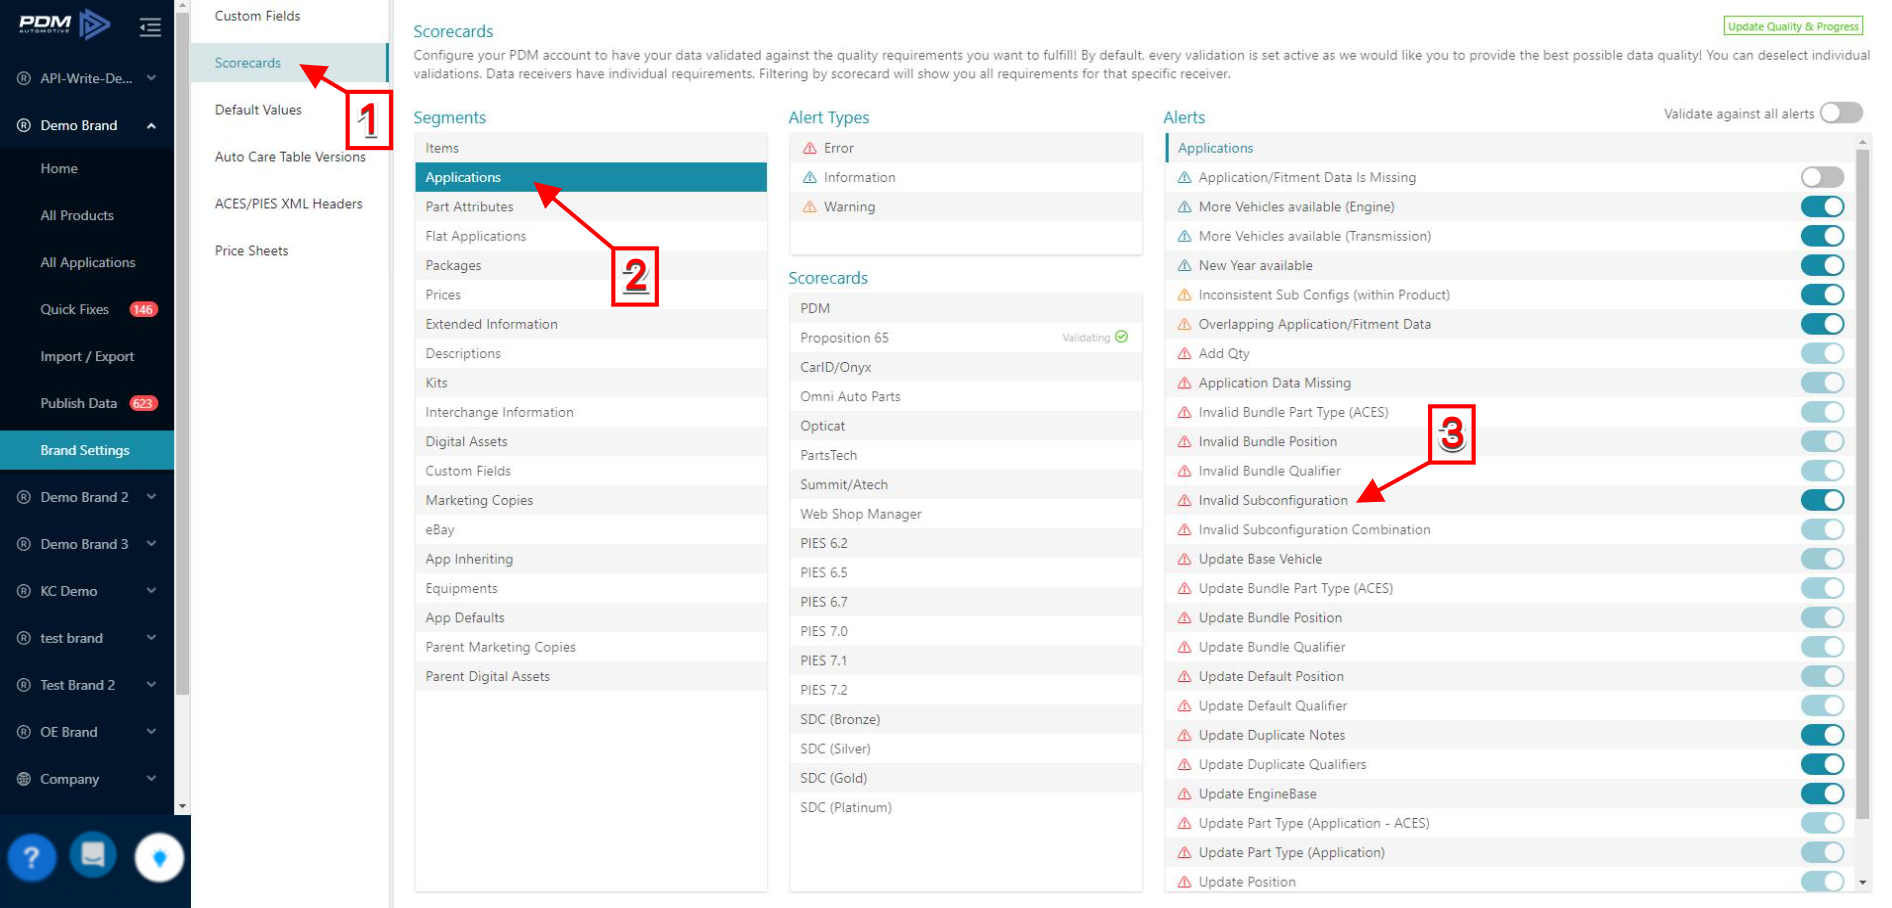
Task: Toggle the New Year available alert
Action: click(x=1822, y=265)
